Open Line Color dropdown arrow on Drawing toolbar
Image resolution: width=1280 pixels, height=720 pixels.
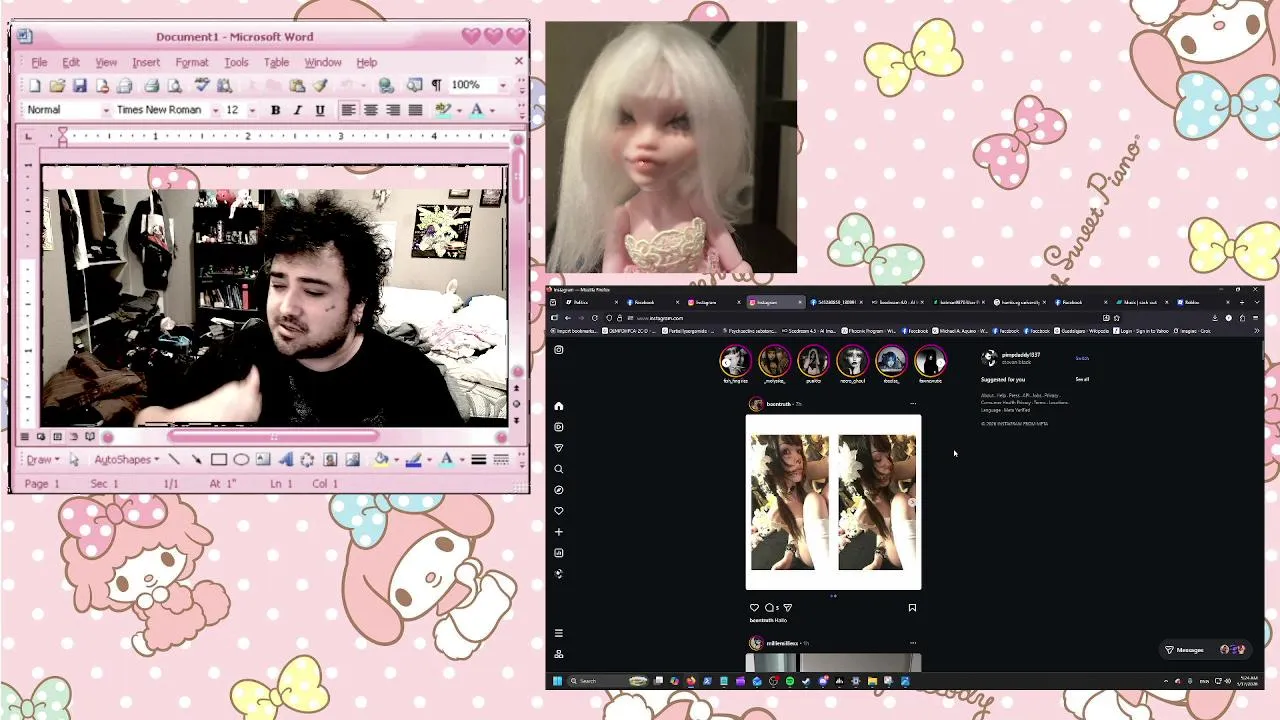coord(429,460)
